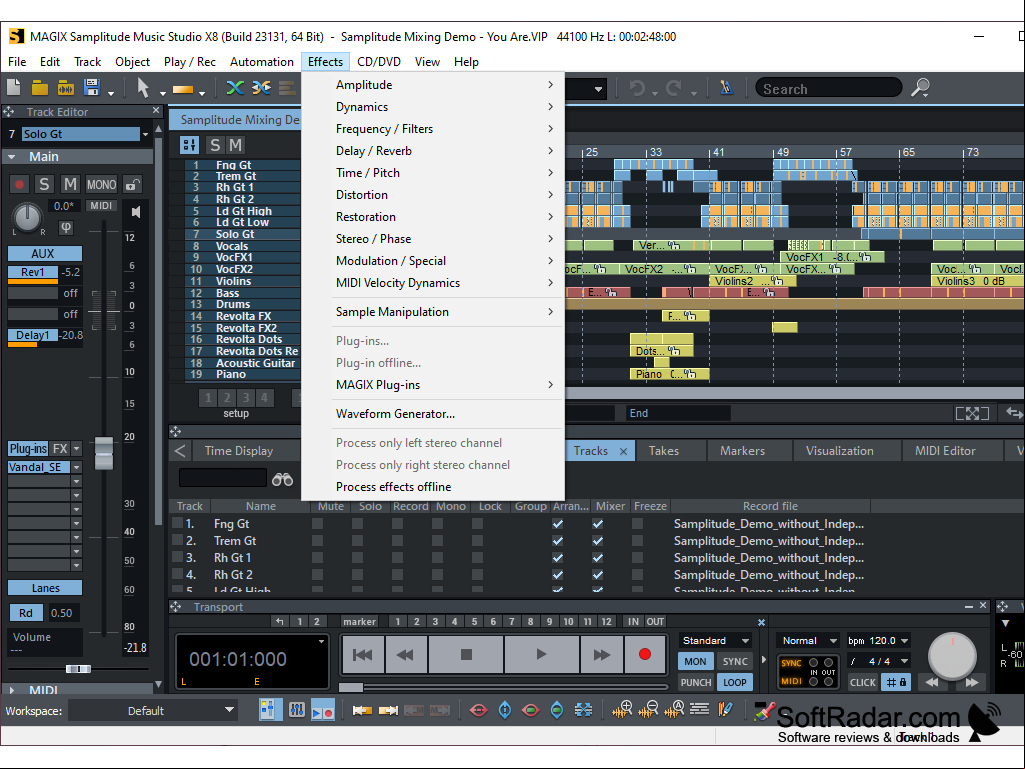Open the Vandal_SE plug-in slot dropdown
Image resolution: width=1025 pixels, height=769 pixels.
click(76, 467)
